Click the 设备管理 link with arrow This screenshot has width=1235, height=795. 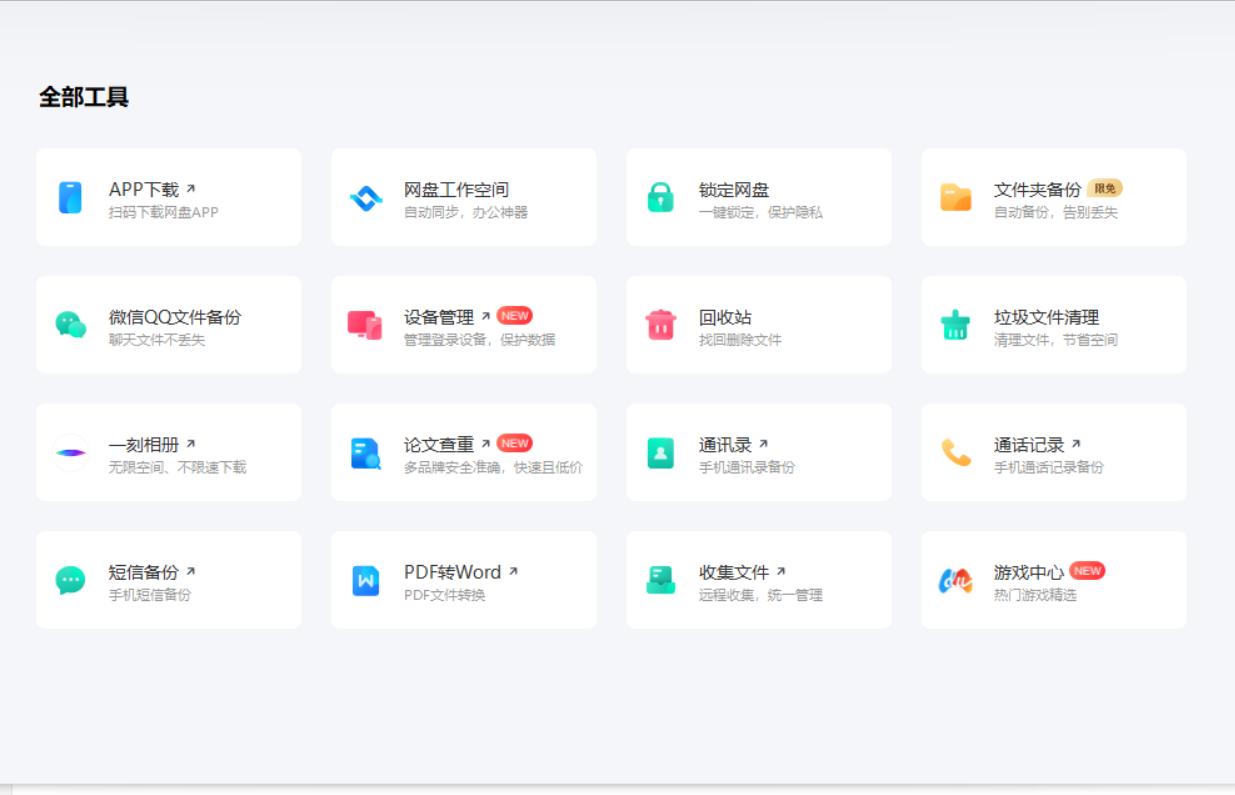[x=443, y=317]
